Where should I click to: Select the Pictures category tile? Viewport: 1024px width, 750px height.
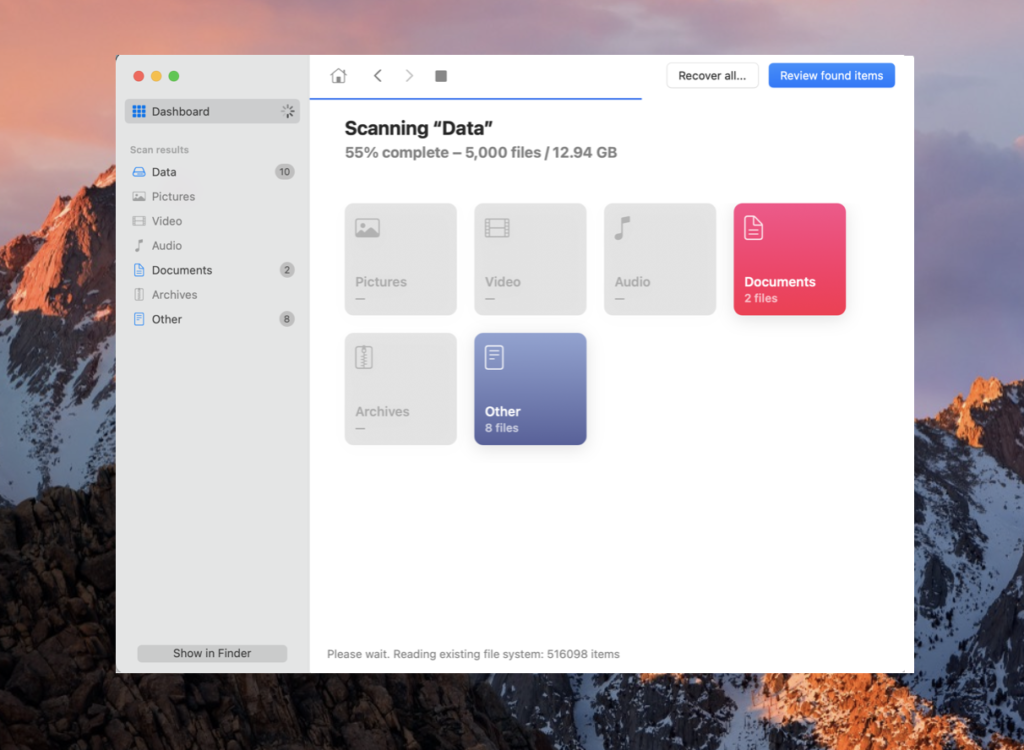(x=400, y=259)
